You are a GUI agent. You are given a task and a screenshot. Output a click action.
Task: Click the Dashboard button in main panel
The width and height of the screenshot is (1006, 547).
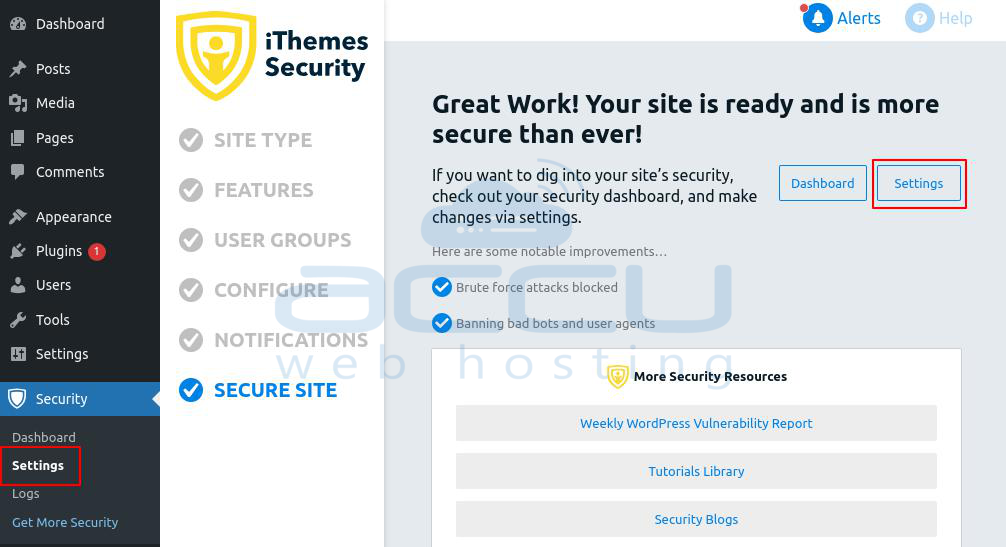(823, 183)
